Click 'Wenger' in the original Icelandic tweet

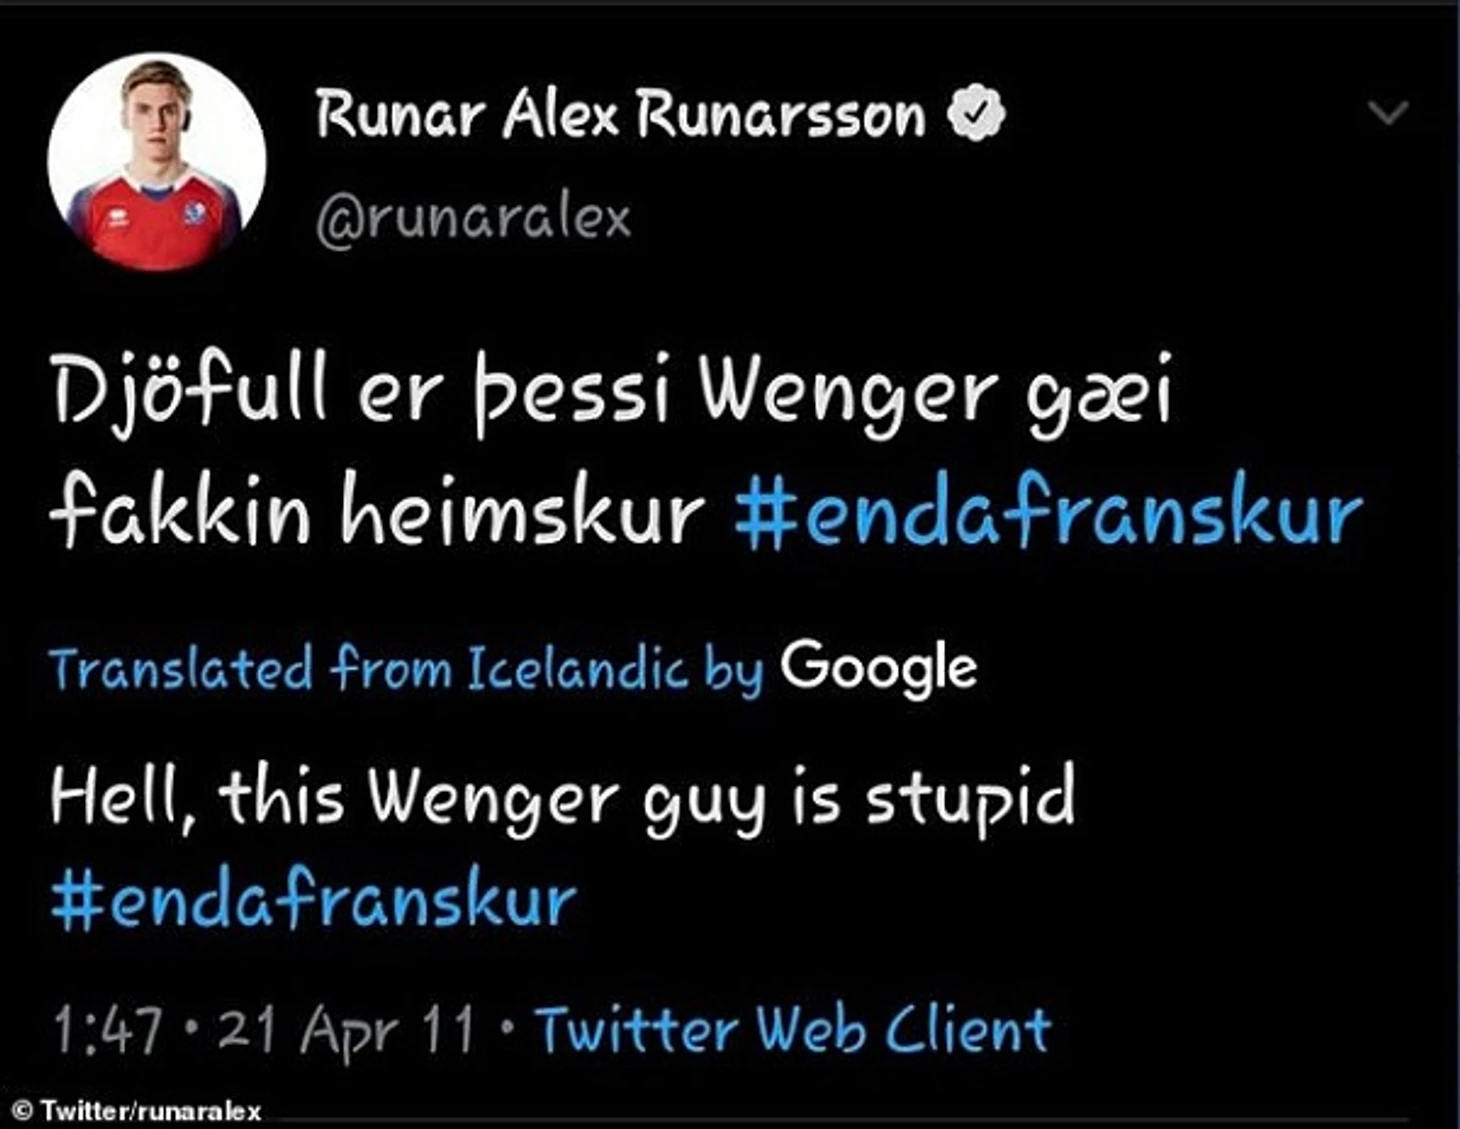click(x=849, y=393)
